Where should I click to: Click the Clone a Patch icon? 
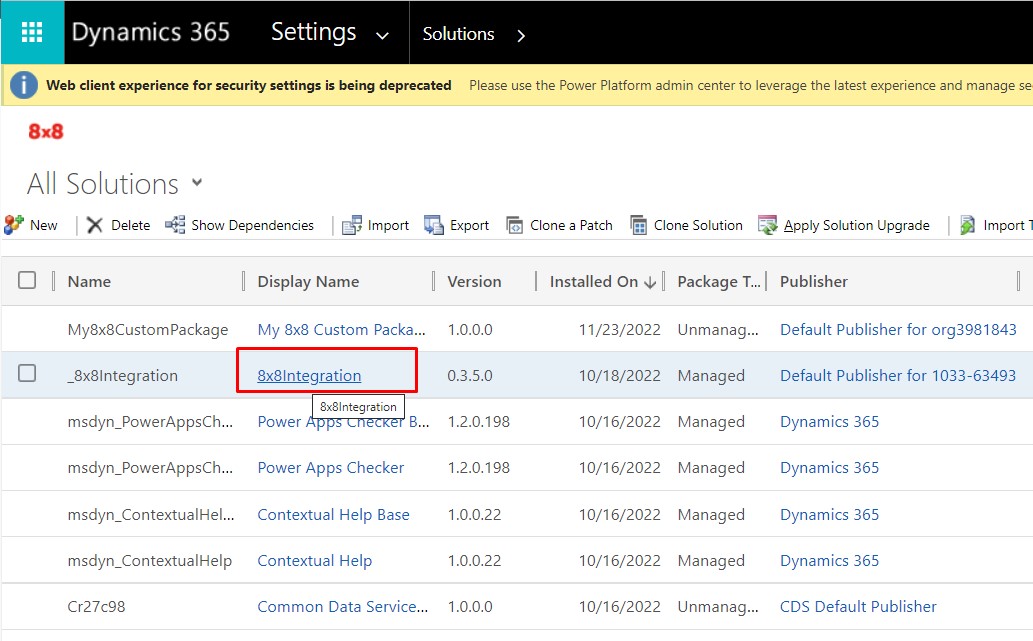click(515, 225)
